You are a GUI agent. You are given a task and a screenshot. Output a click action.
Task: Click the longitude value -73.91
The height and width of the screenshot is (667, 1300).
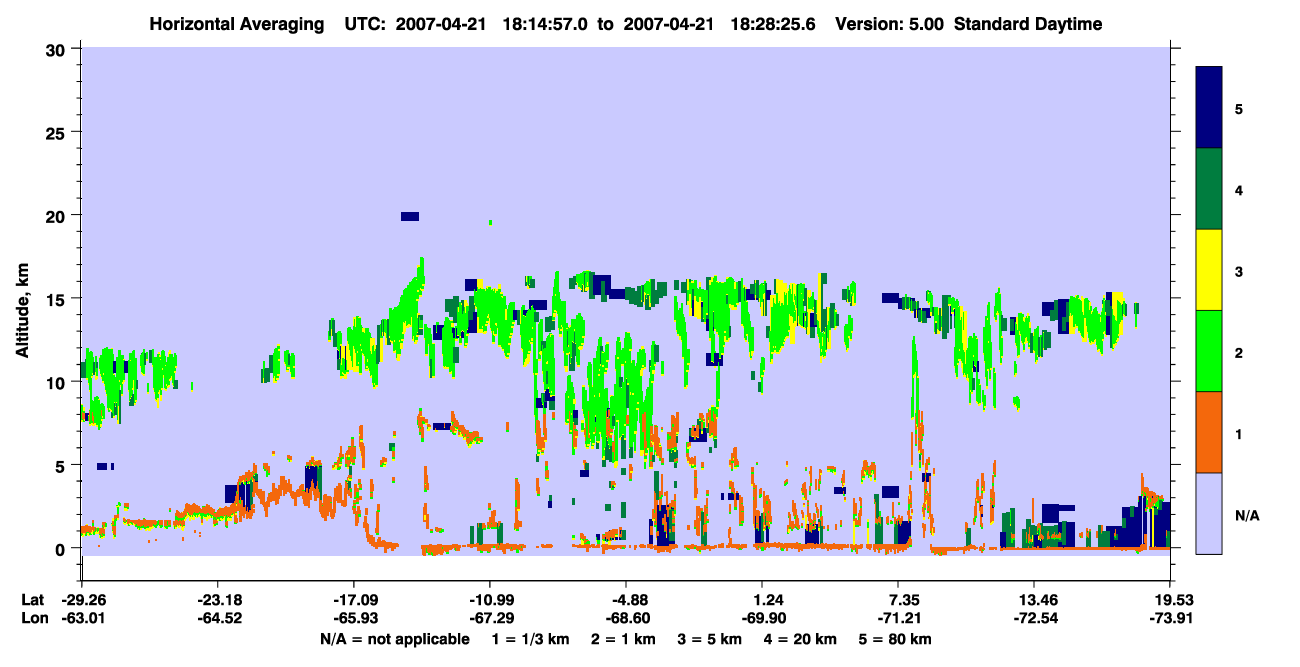[x=1170, y=619]
